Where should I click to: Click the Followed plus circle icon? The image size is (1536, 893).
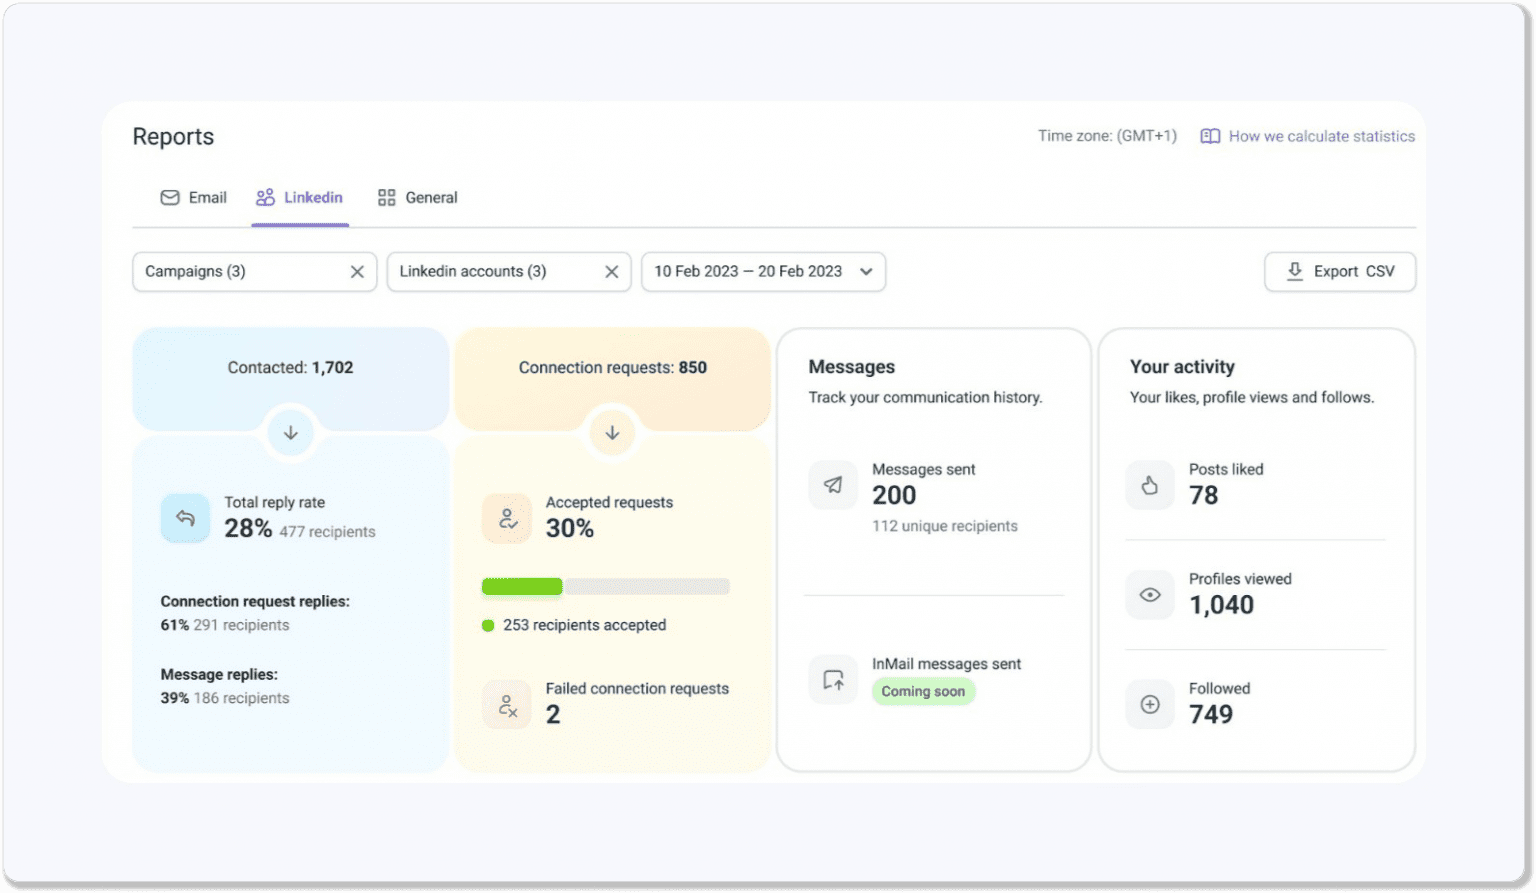coord(1150,705)
